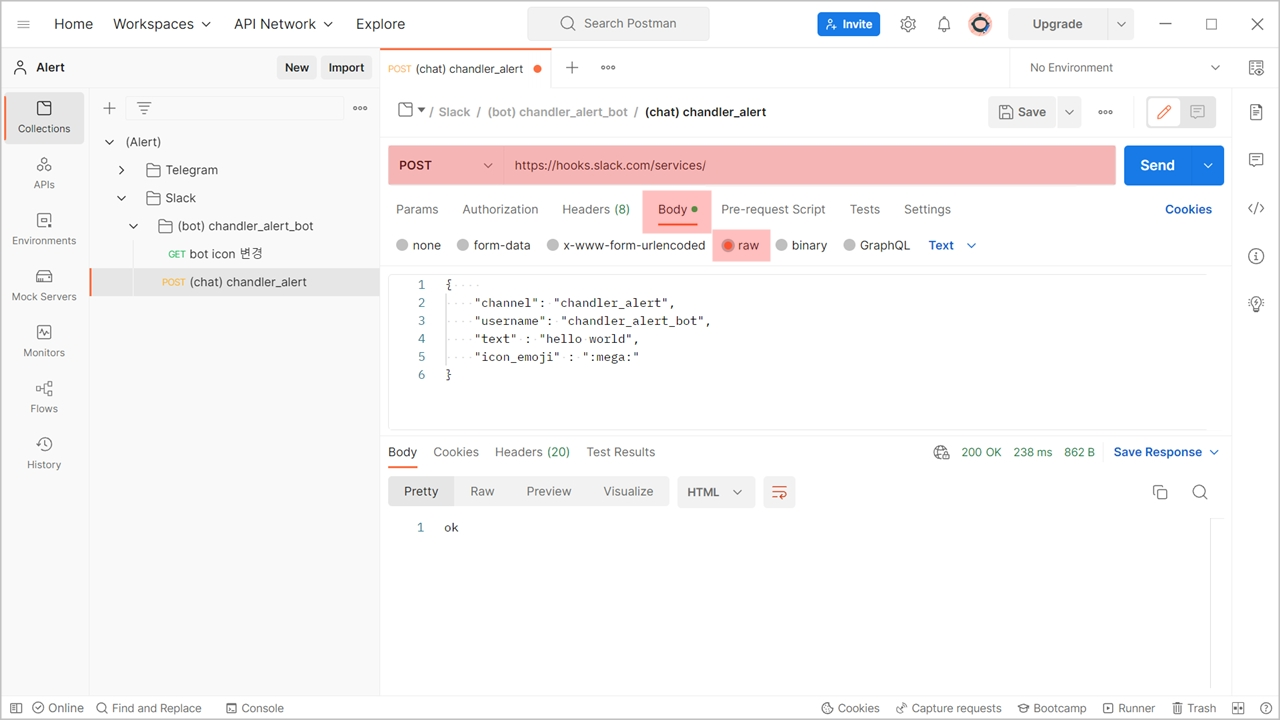Collapse the (Alert) collection
1280x720 pixels.
click(109, 142)
